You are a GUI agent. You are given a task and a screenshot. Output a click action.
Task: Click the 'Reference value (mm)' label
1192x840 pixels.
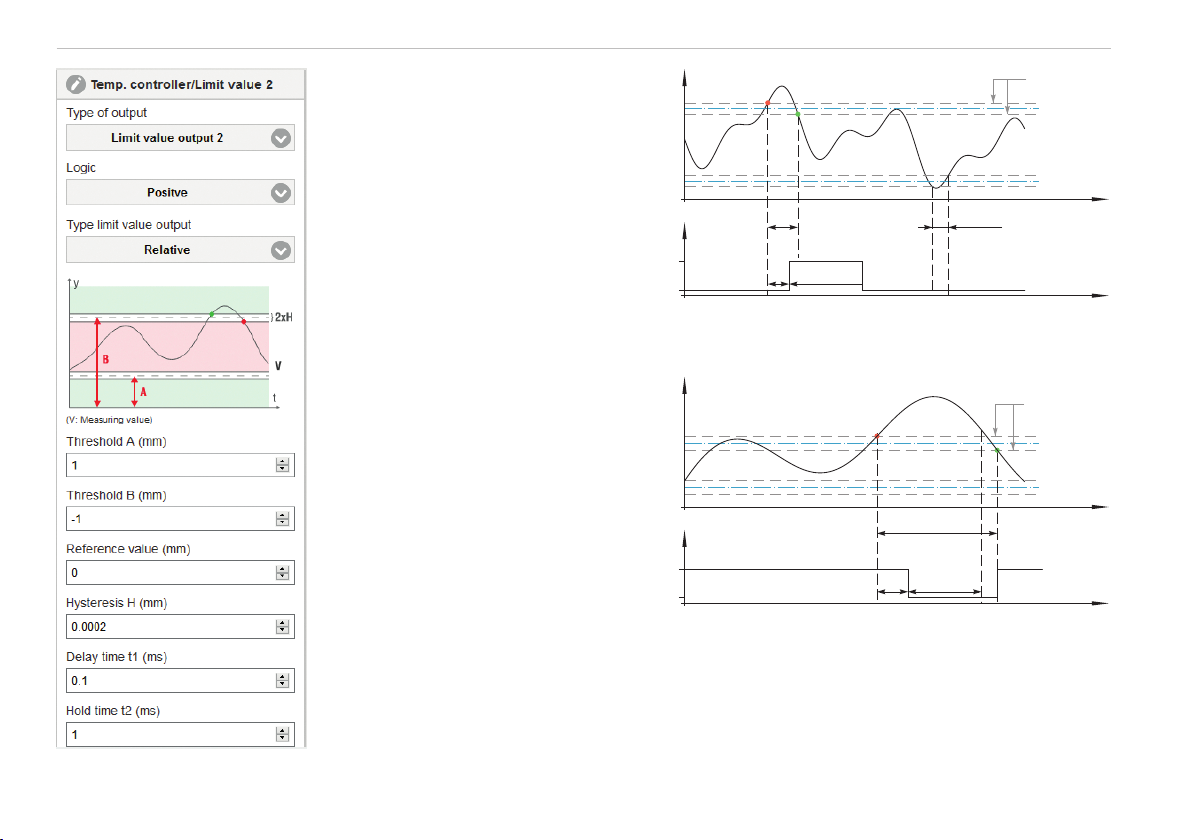tap(128, 549)
